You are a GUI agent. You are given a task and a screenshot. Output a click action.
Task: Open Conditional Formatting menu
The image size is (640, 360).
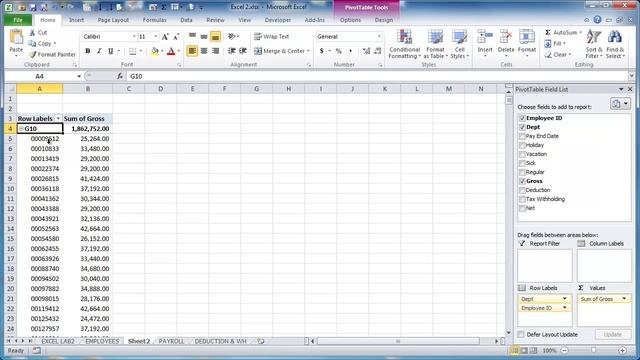click(x=404, y=44)
